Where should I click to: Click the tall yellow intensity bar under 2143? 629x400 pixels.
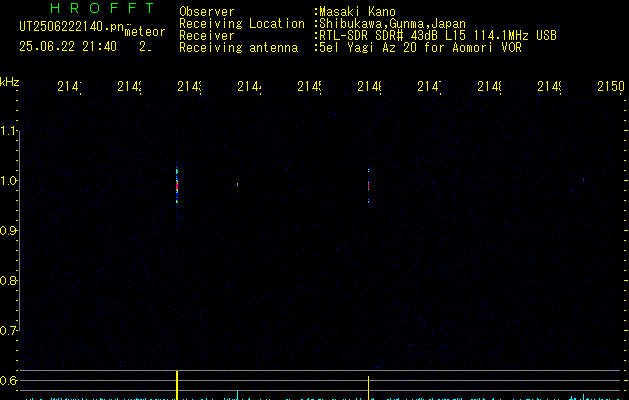point(177,385)
